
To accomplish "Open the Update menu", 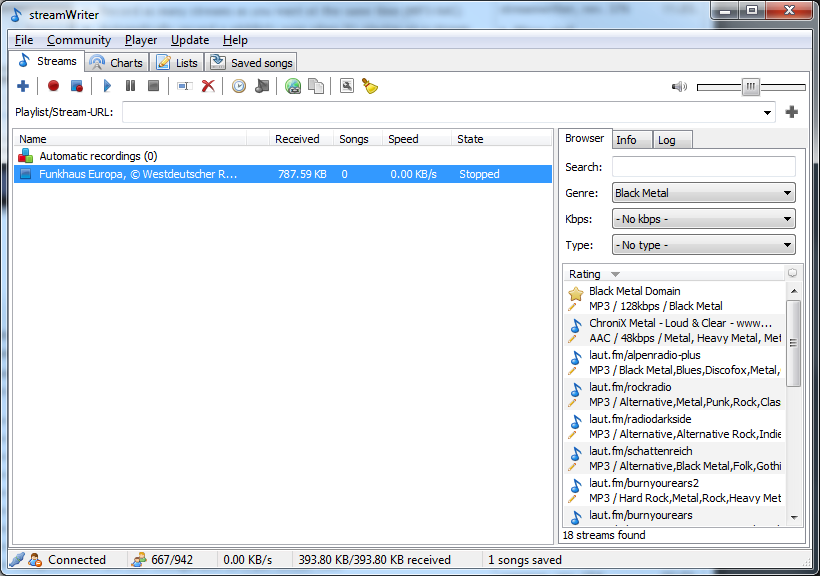I will tap(190, 40).
